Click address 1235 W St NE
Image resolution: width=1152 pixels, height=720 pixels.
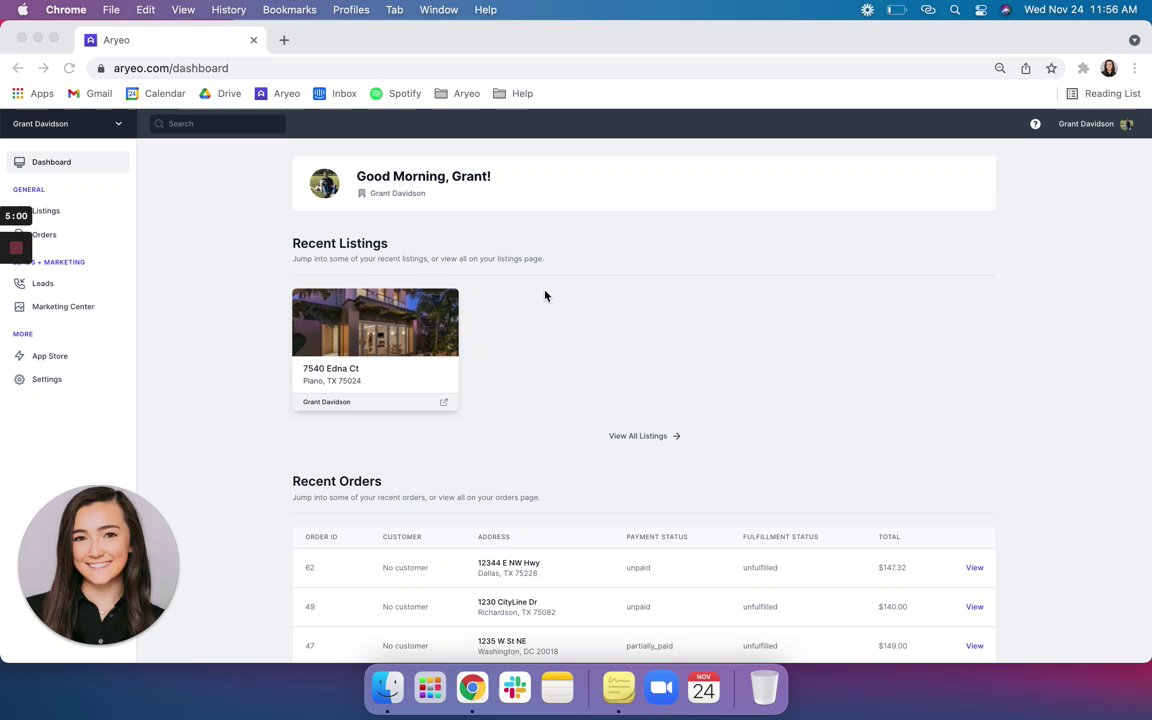502,641
